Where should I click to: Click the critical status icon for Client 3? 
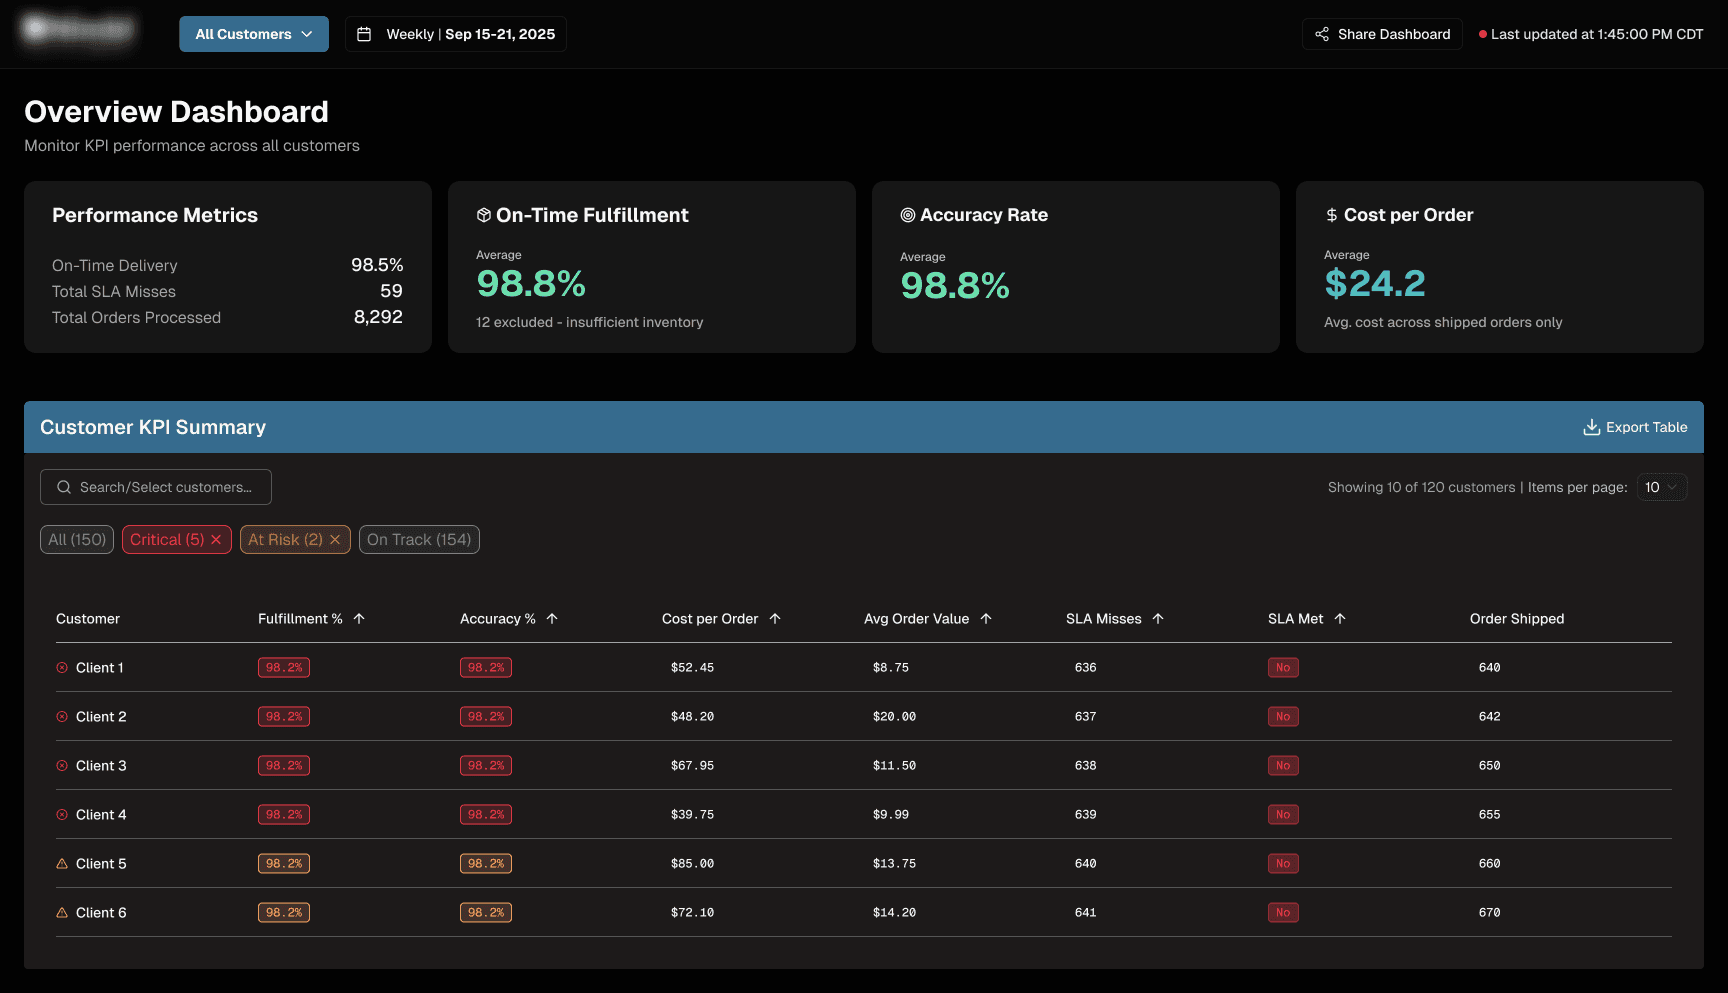click(x=62, y=766)
